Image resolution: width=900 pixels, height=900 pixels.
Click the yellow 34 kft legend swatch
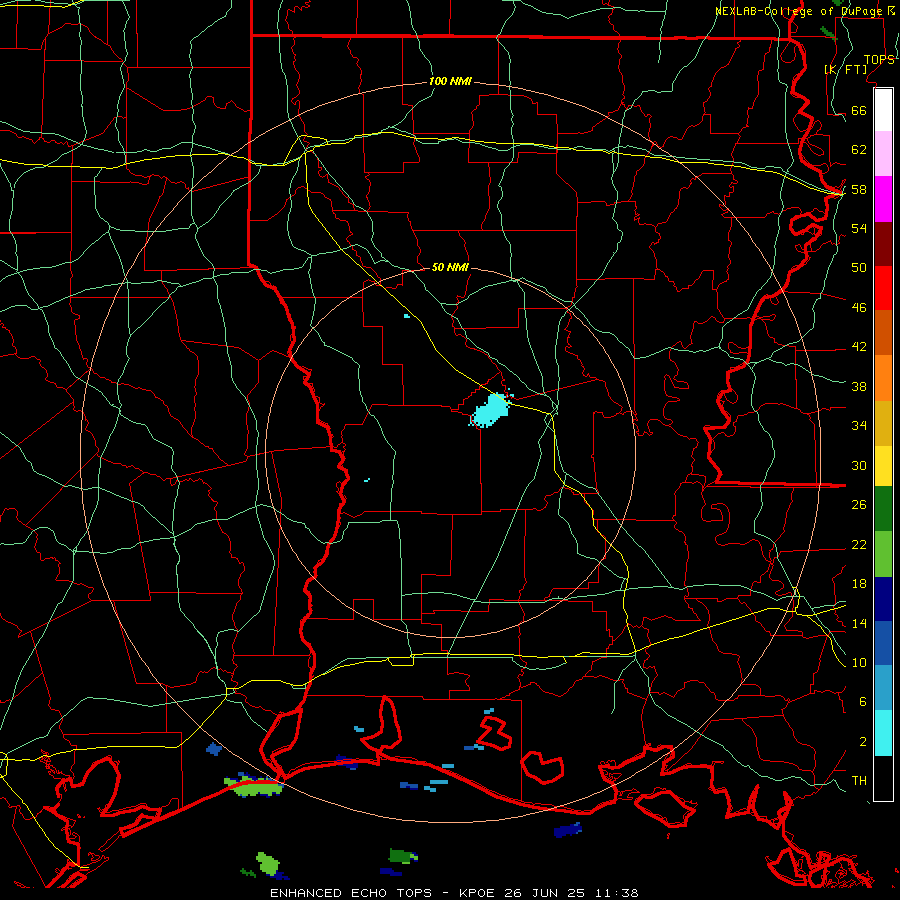pyautogui.click(x=883, y=466)
